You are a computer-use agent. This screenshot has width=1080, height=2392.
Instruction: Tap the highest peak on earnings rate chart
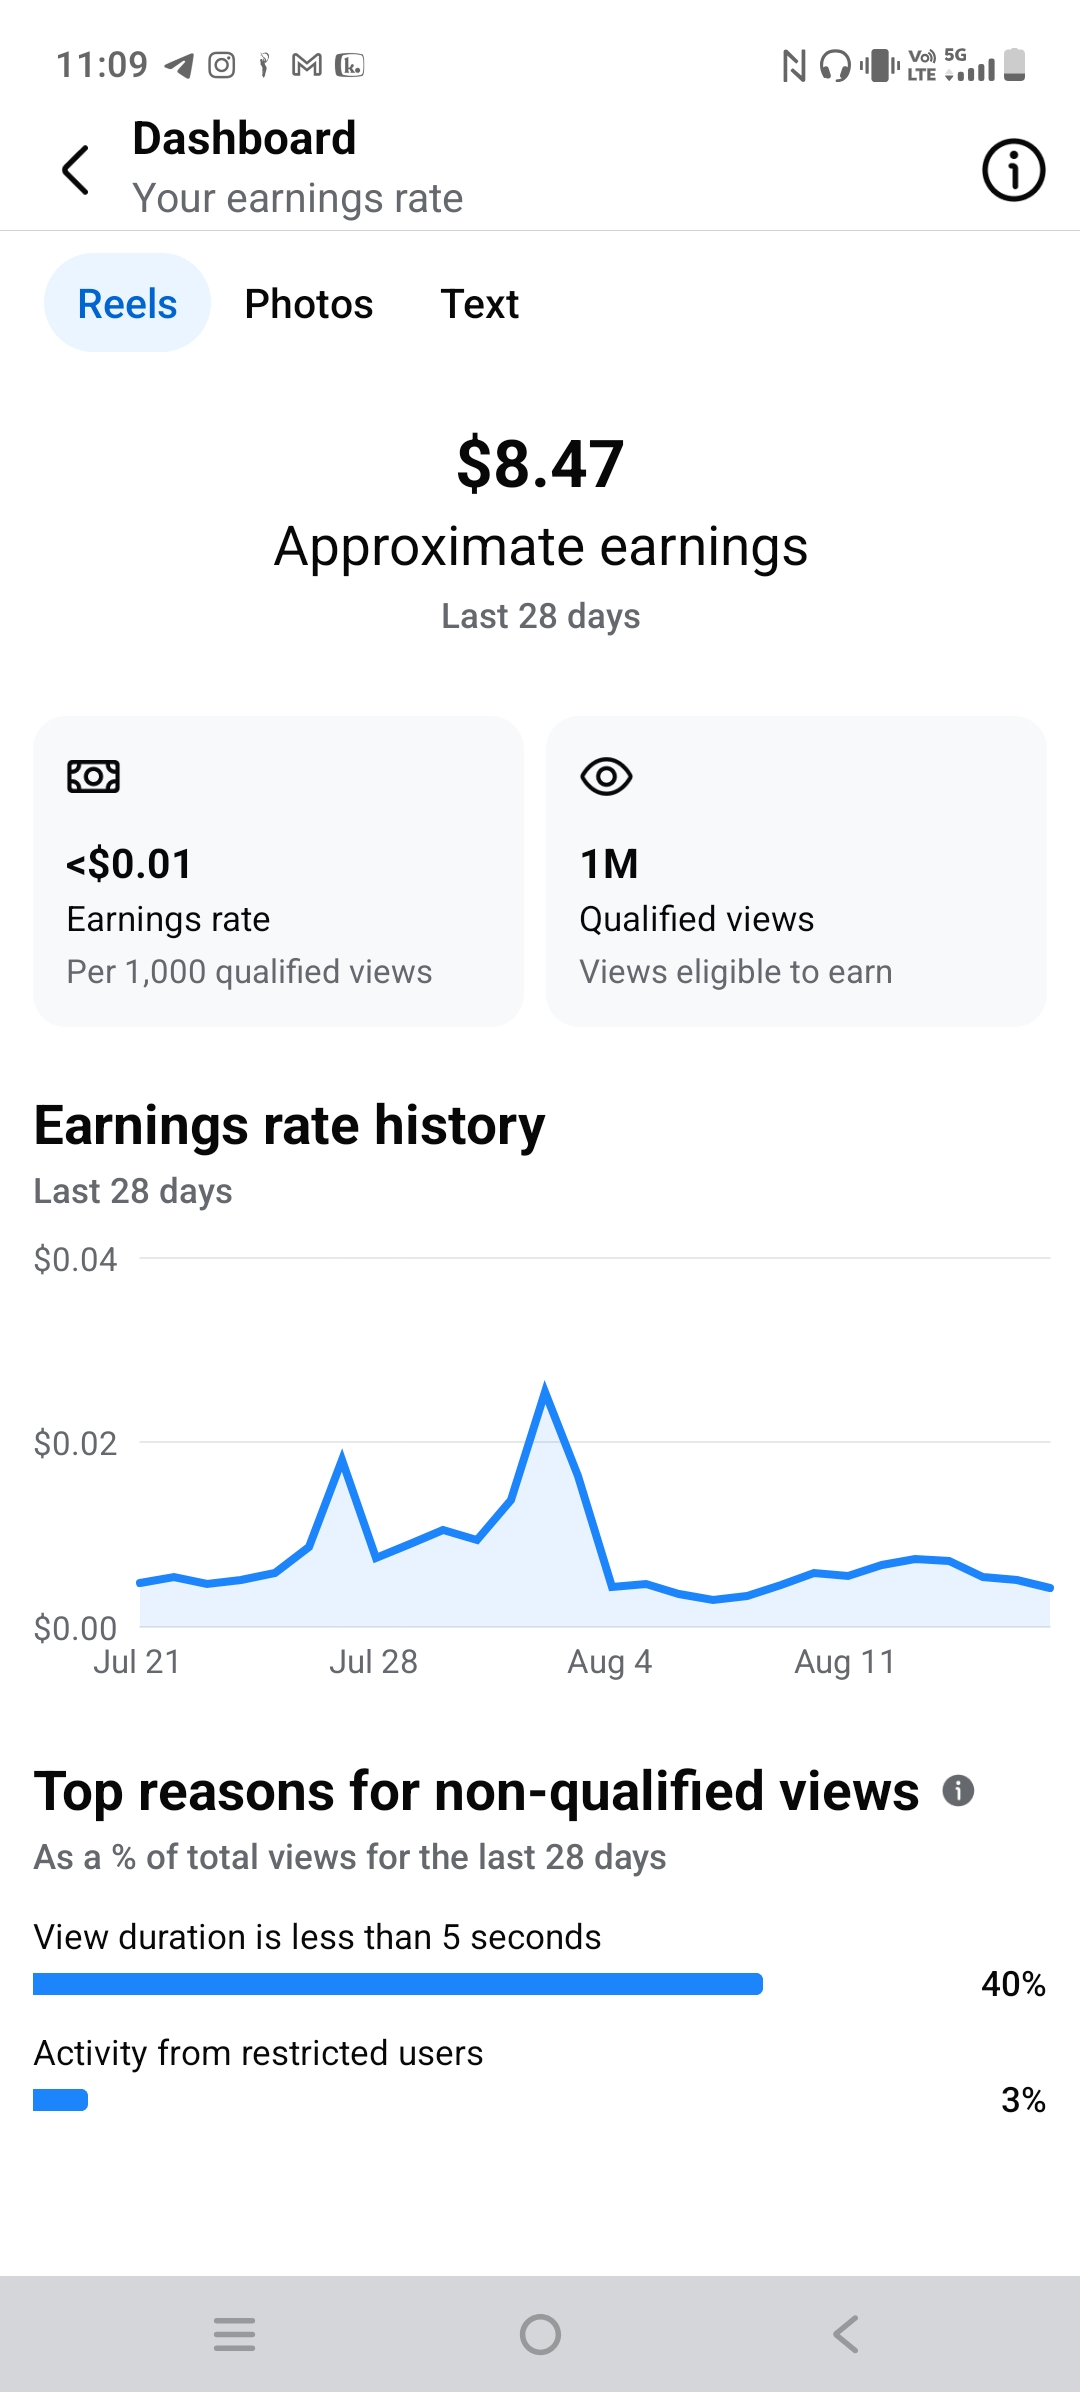(x=545, y=1388)
